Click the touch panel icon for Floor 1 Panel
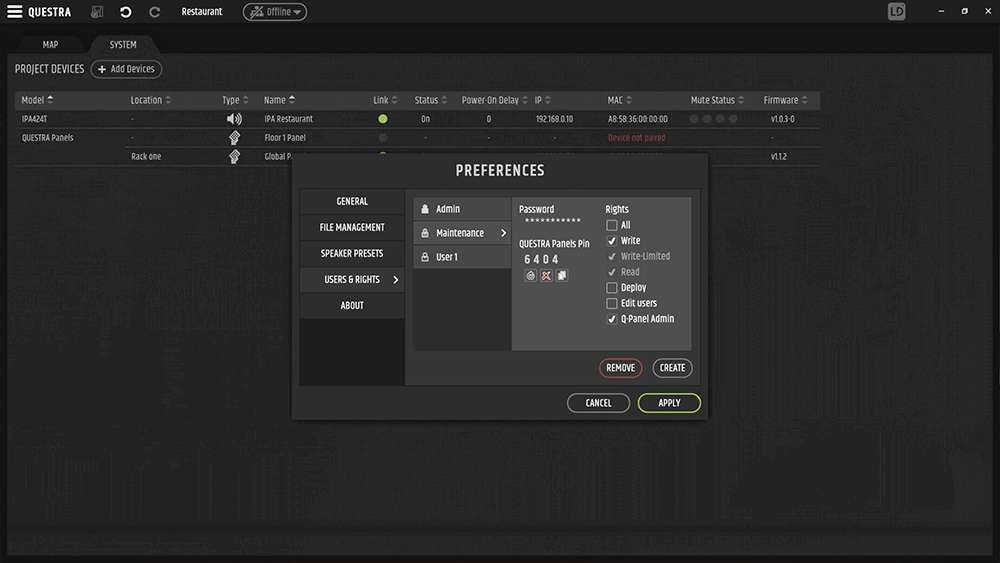1000x563 pixels. [234, 138]
